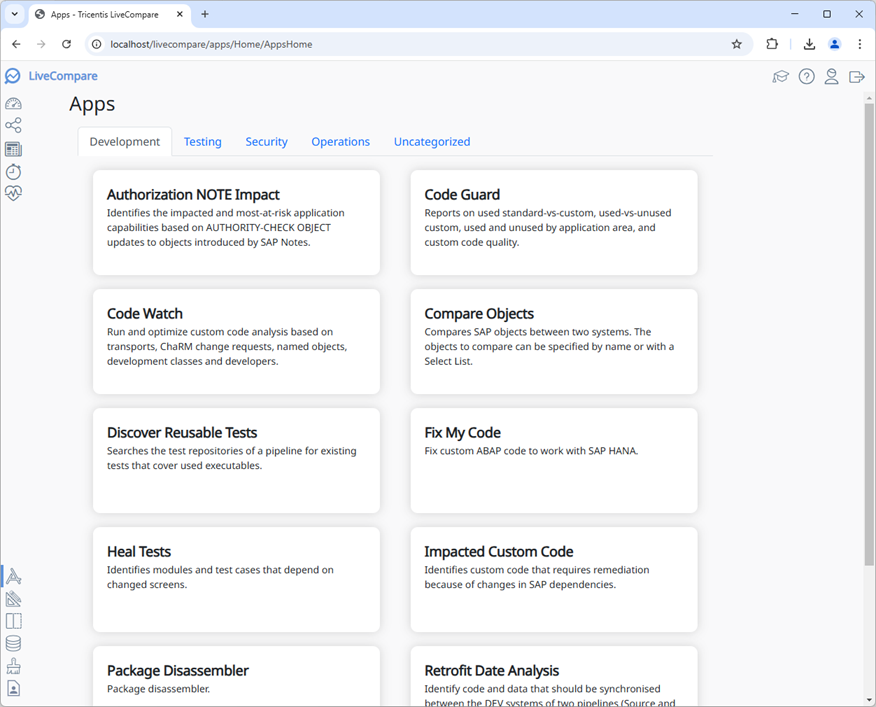
Task: Open the Code Guard app card
Action: point(554,222)
